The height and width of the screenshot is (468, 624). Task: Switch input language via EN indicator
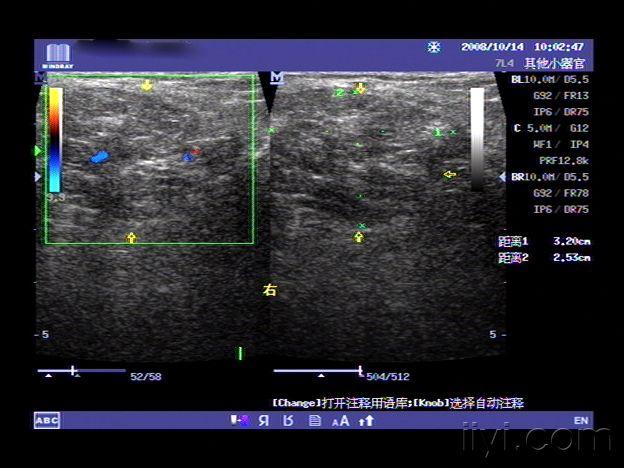581,421
